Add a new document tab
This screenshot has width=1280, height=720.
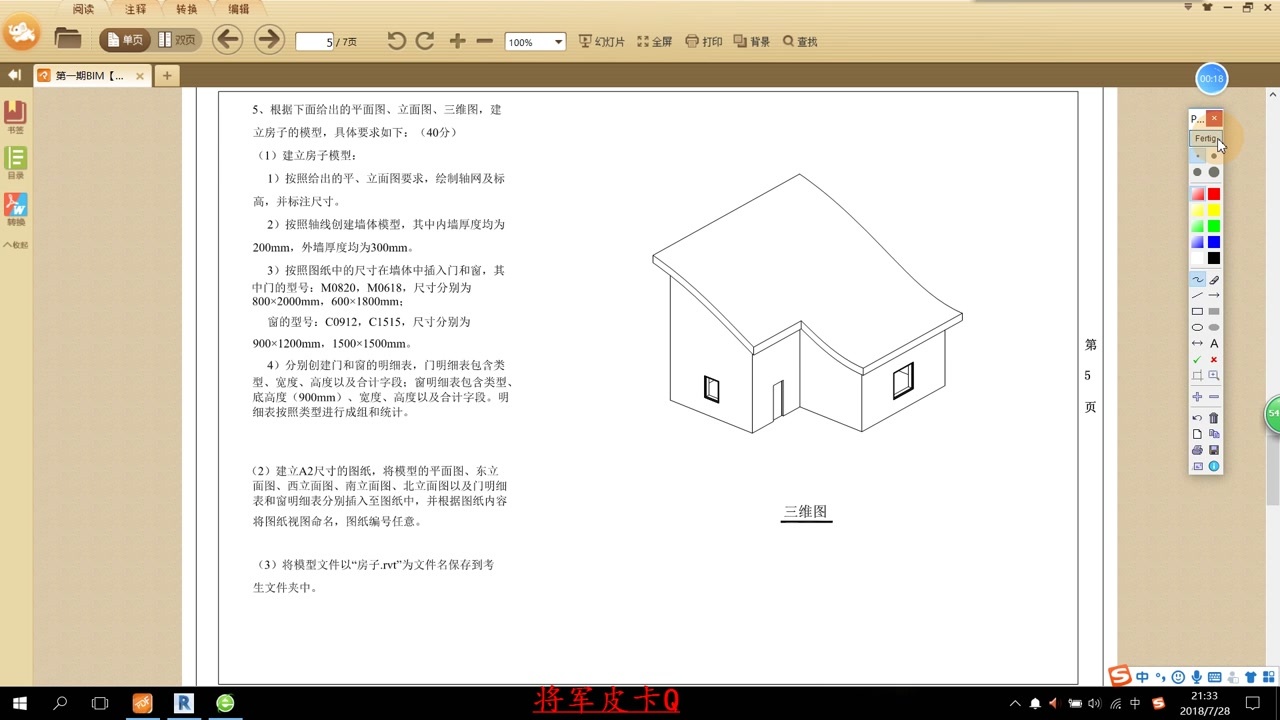pos(167,76)
